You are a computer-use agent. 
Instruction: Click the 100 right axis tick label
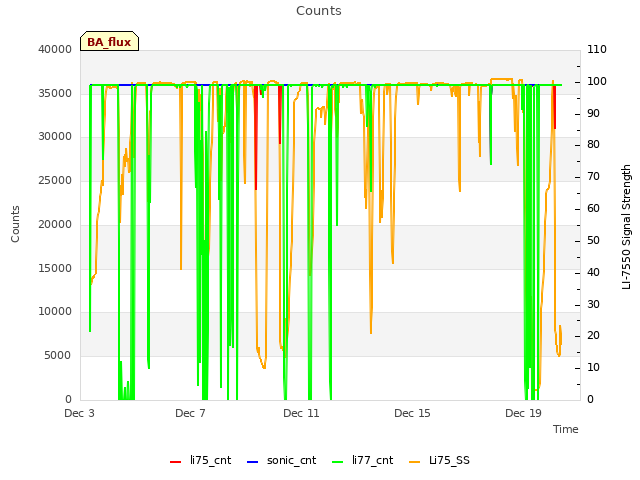[x=597, y=82]
